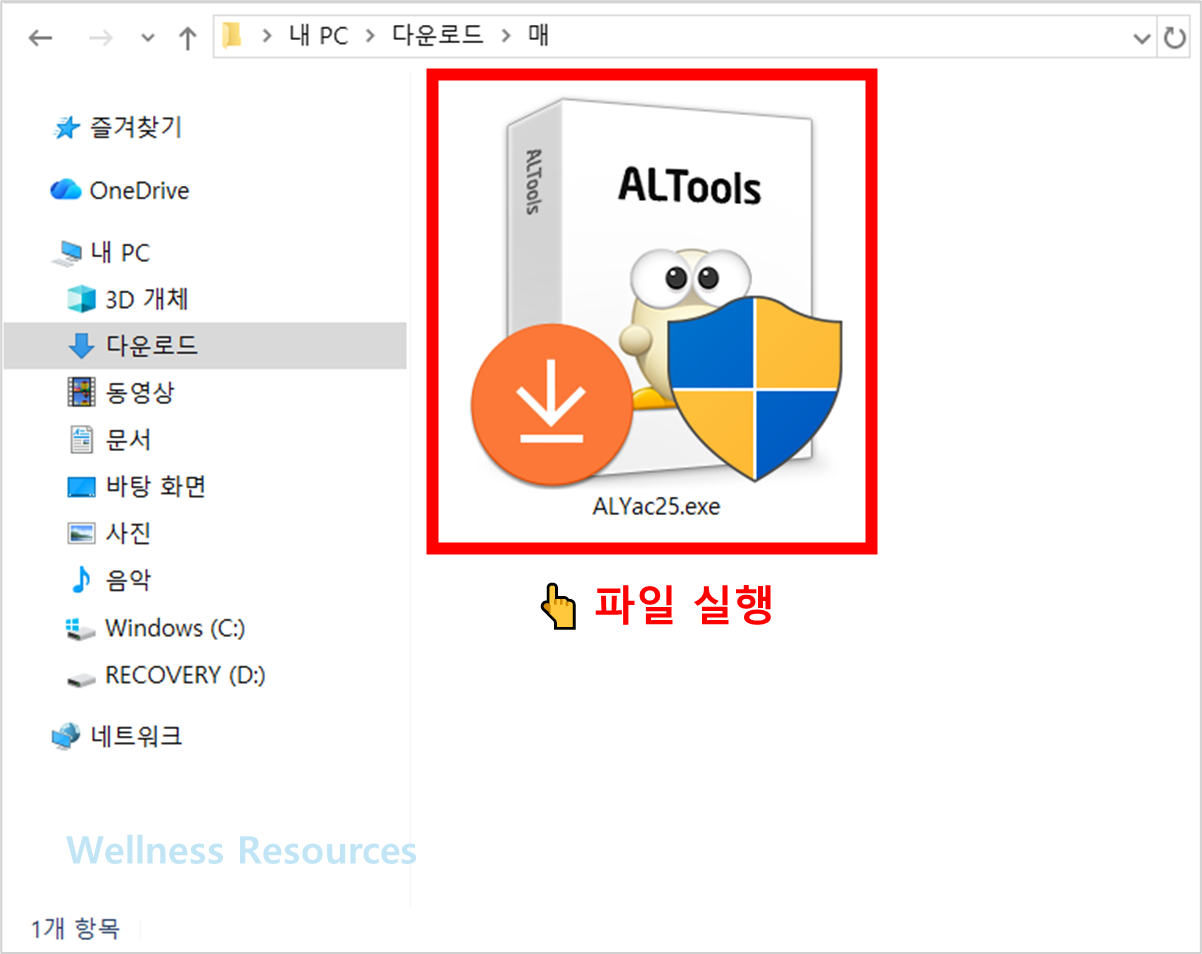Click the 사진 picture icon
This screenshot has height=954, width=1202.
[x=81, y=533]
